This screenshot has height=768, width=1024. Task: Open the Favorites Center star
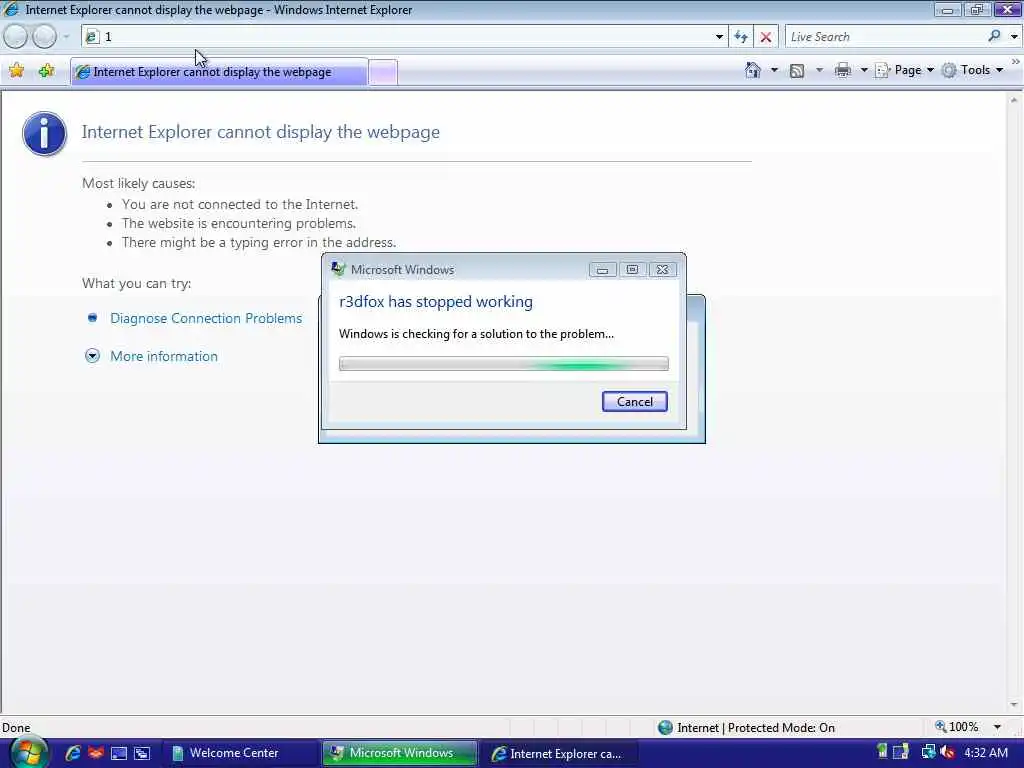click(16, 71)
